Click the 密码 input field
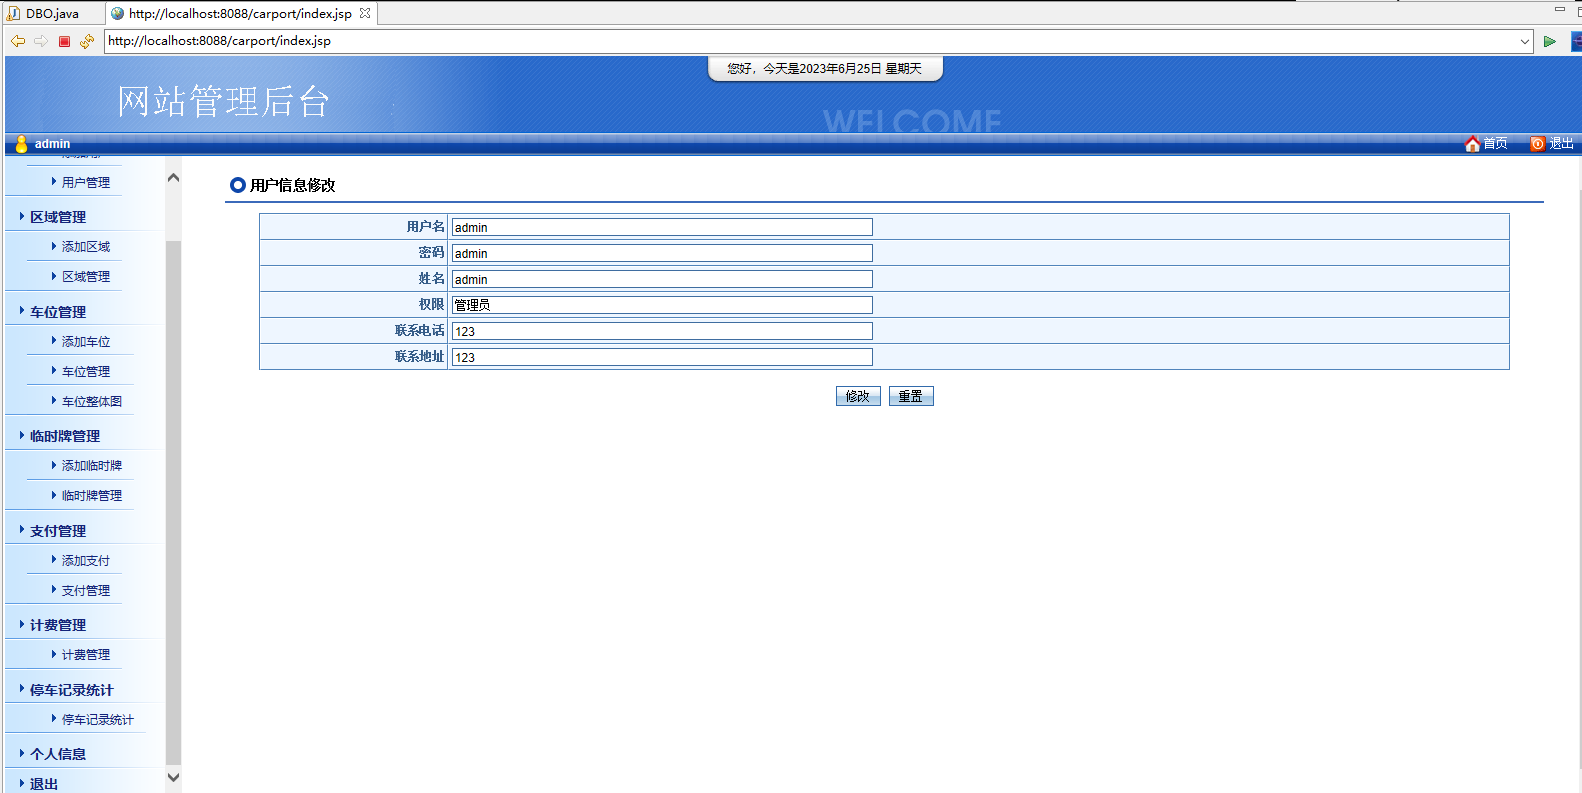1582x793 pixels. 662,253
